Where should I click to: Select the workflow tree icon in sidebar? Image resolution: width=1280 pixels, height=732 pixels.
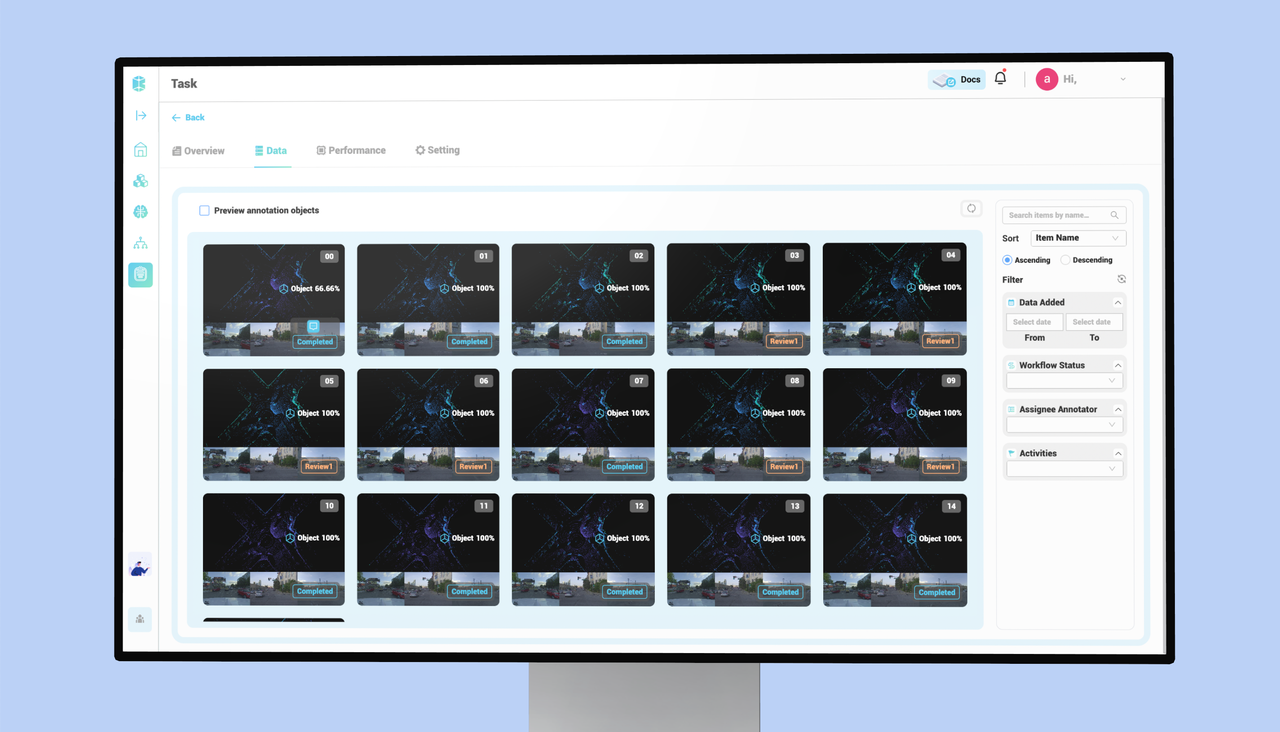pos(140,243)
